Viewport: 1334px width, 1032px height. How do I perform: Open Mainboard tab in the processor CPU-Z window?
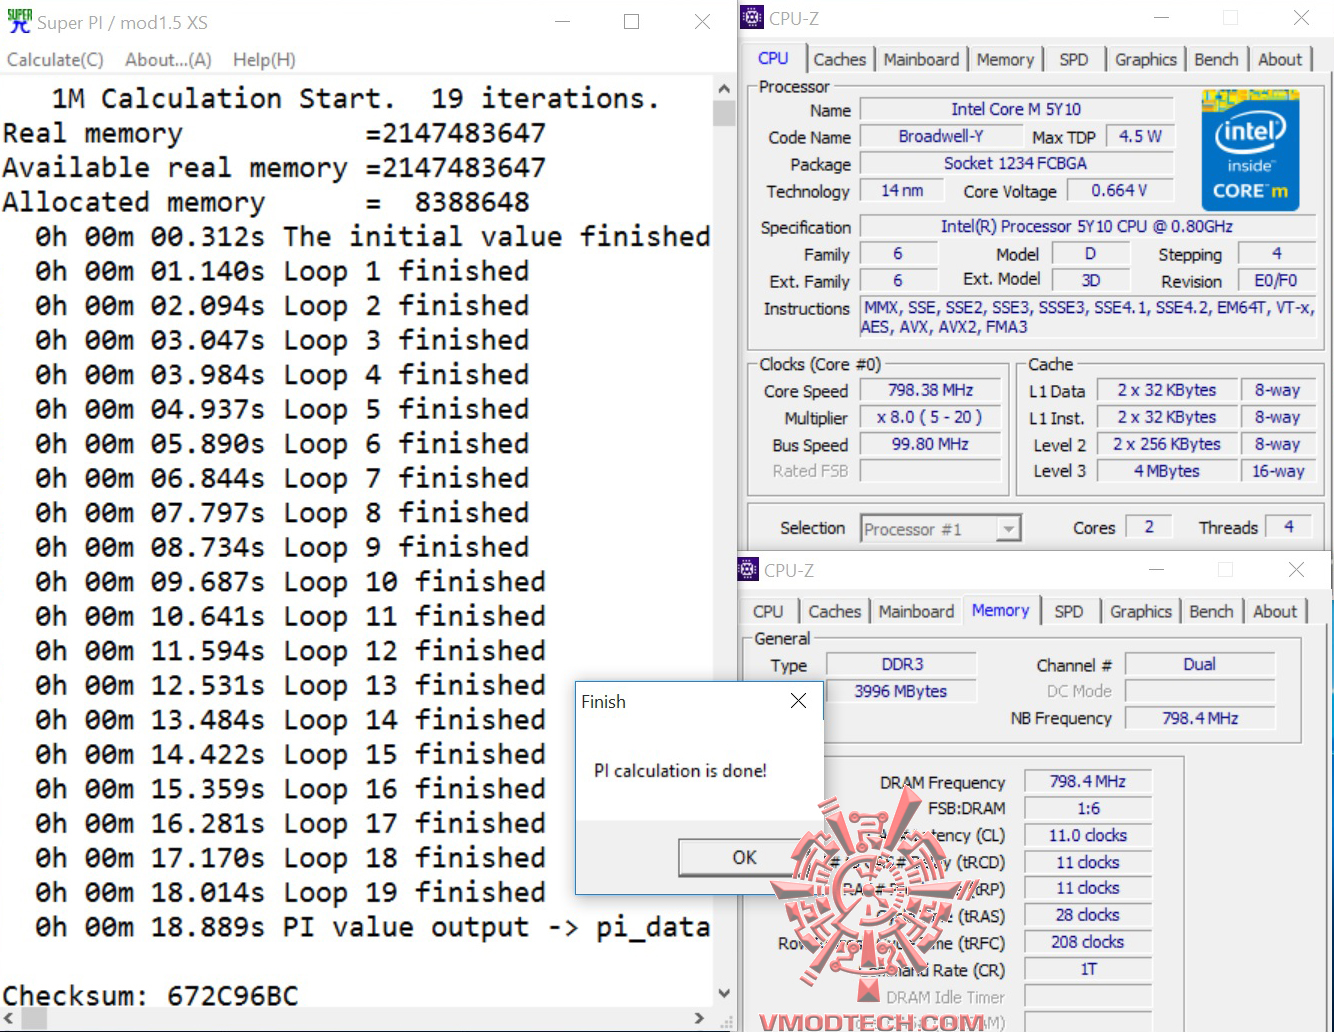pos(921,60)
